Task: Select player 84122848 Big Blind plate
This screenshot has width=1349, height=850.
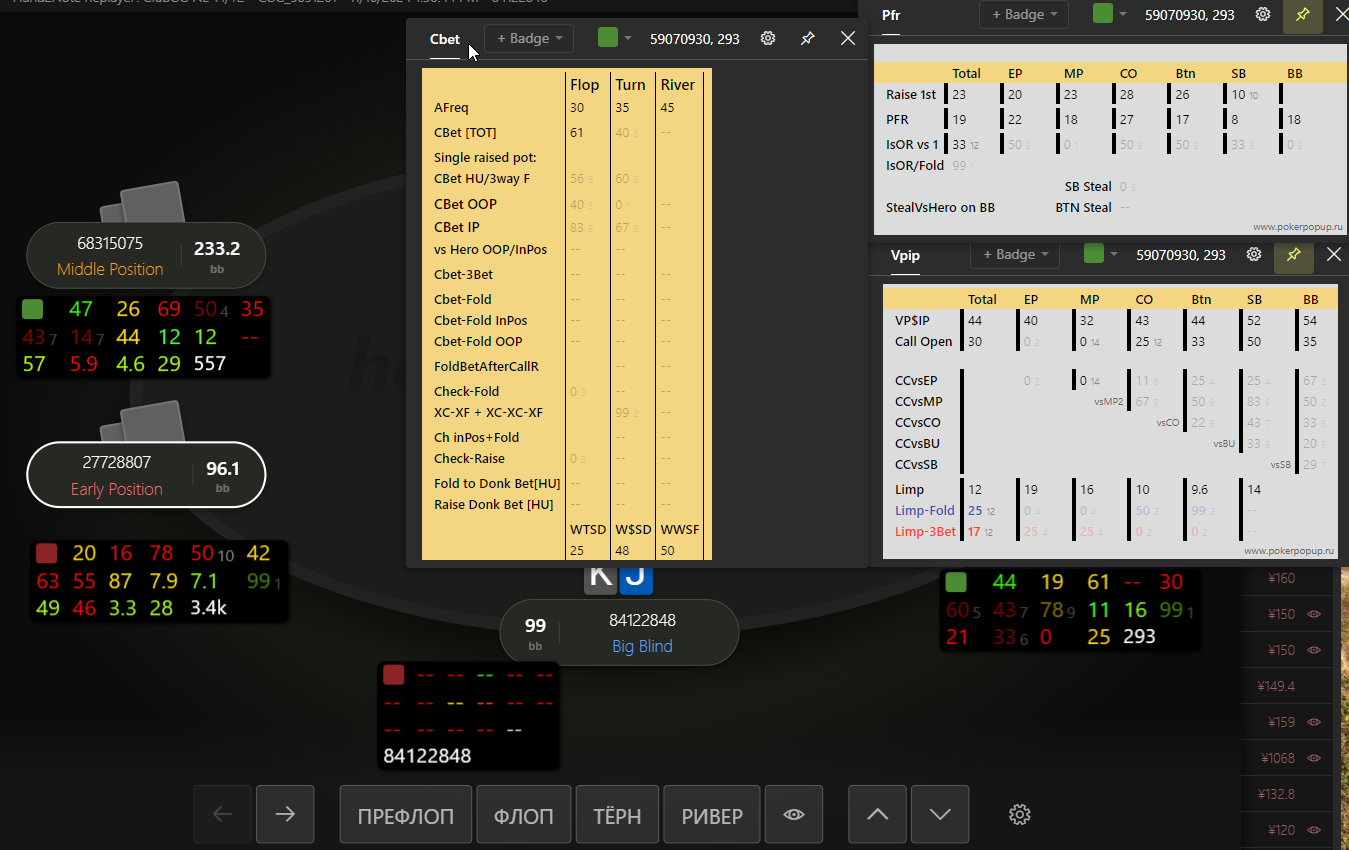Action: [x=619, y=633]
